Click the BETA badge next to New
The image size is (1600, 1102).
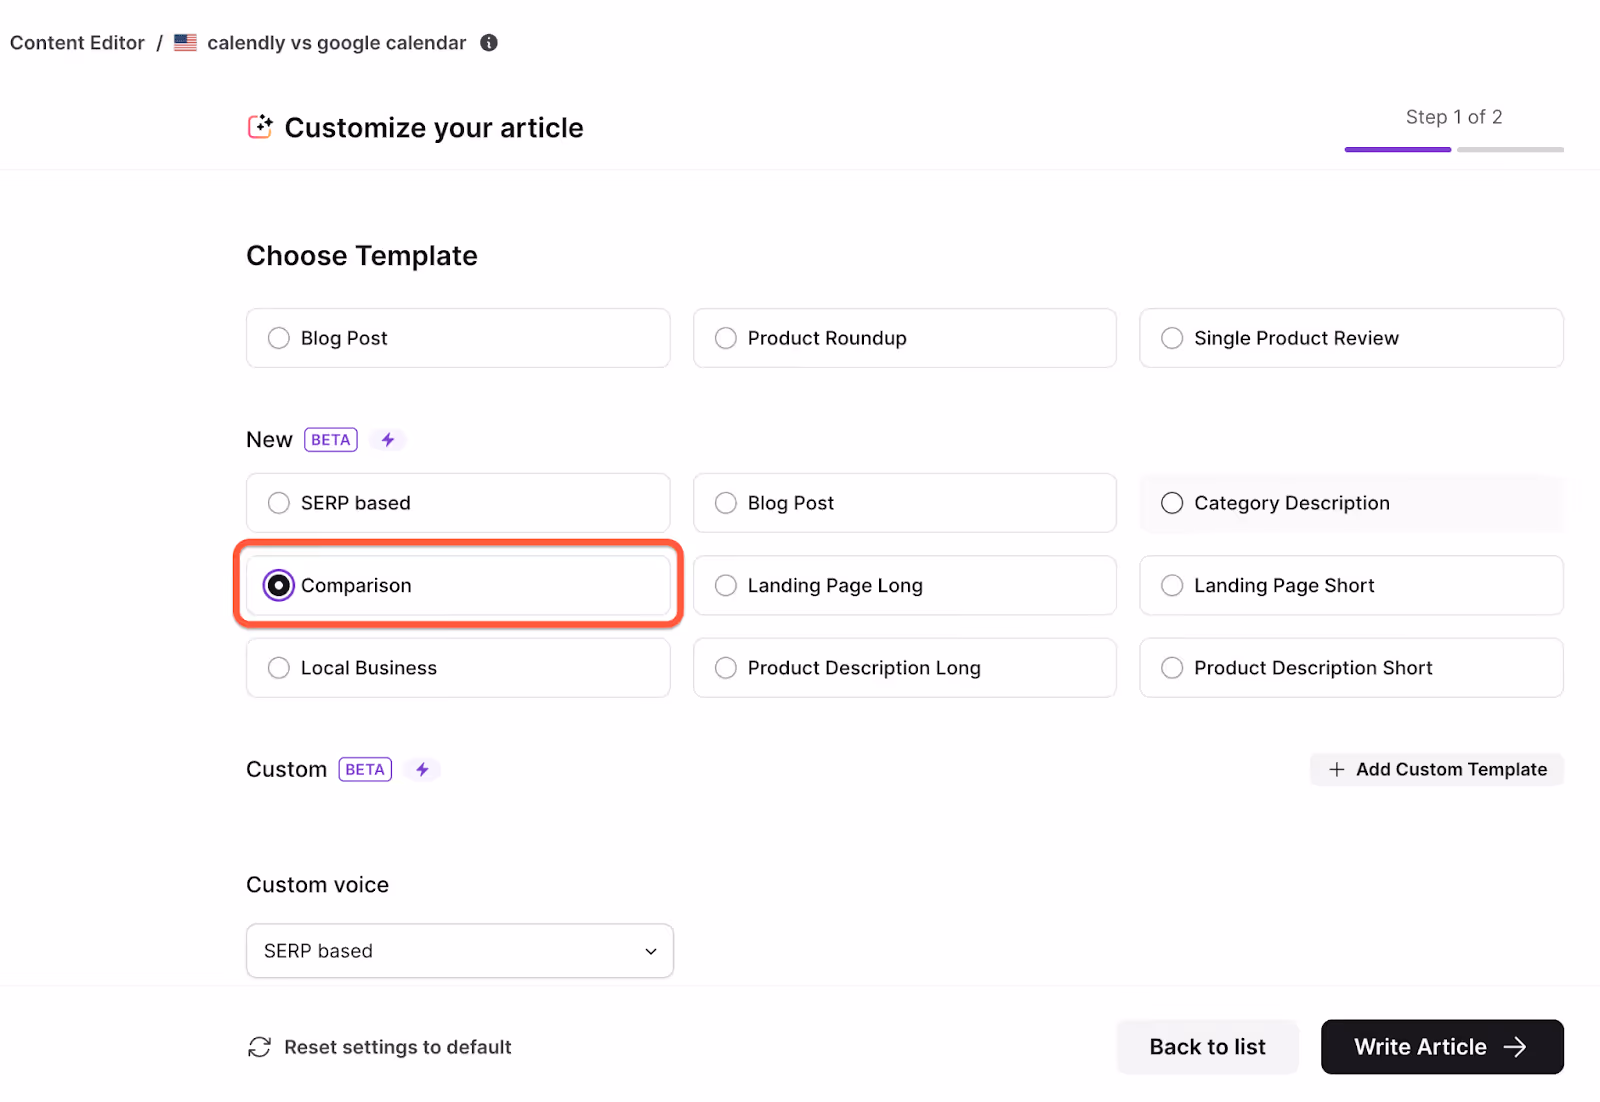point(331,440)
